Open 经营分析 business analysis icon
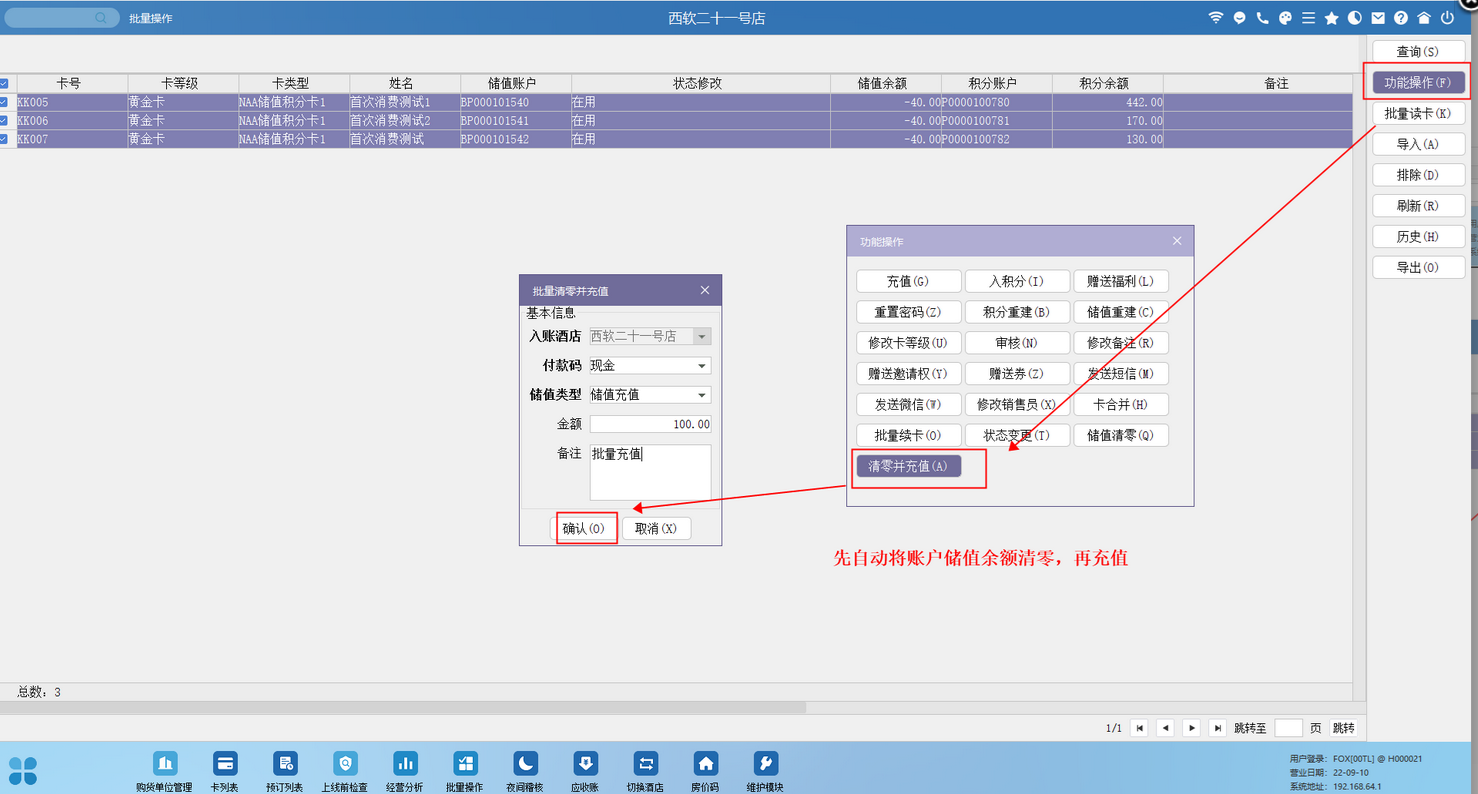Viewport: 1478px width, 794px height. click(x=405, y=764)
